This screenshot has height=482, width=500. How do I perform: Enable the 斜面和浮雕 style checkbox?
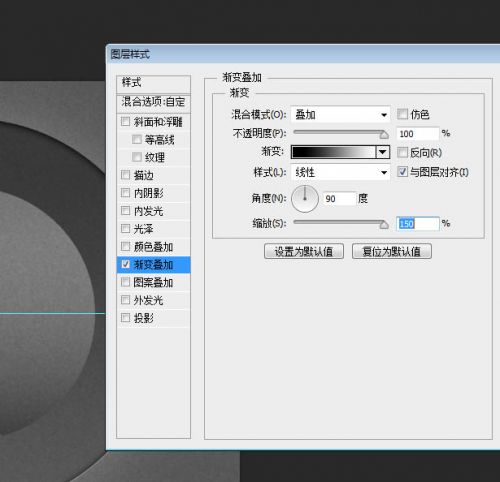(125, 121)
